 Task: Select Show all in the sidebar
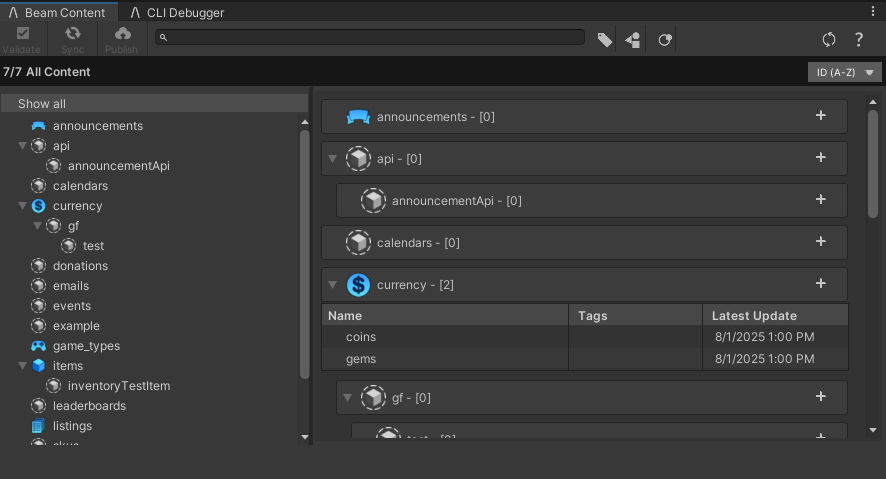point(42,104)
